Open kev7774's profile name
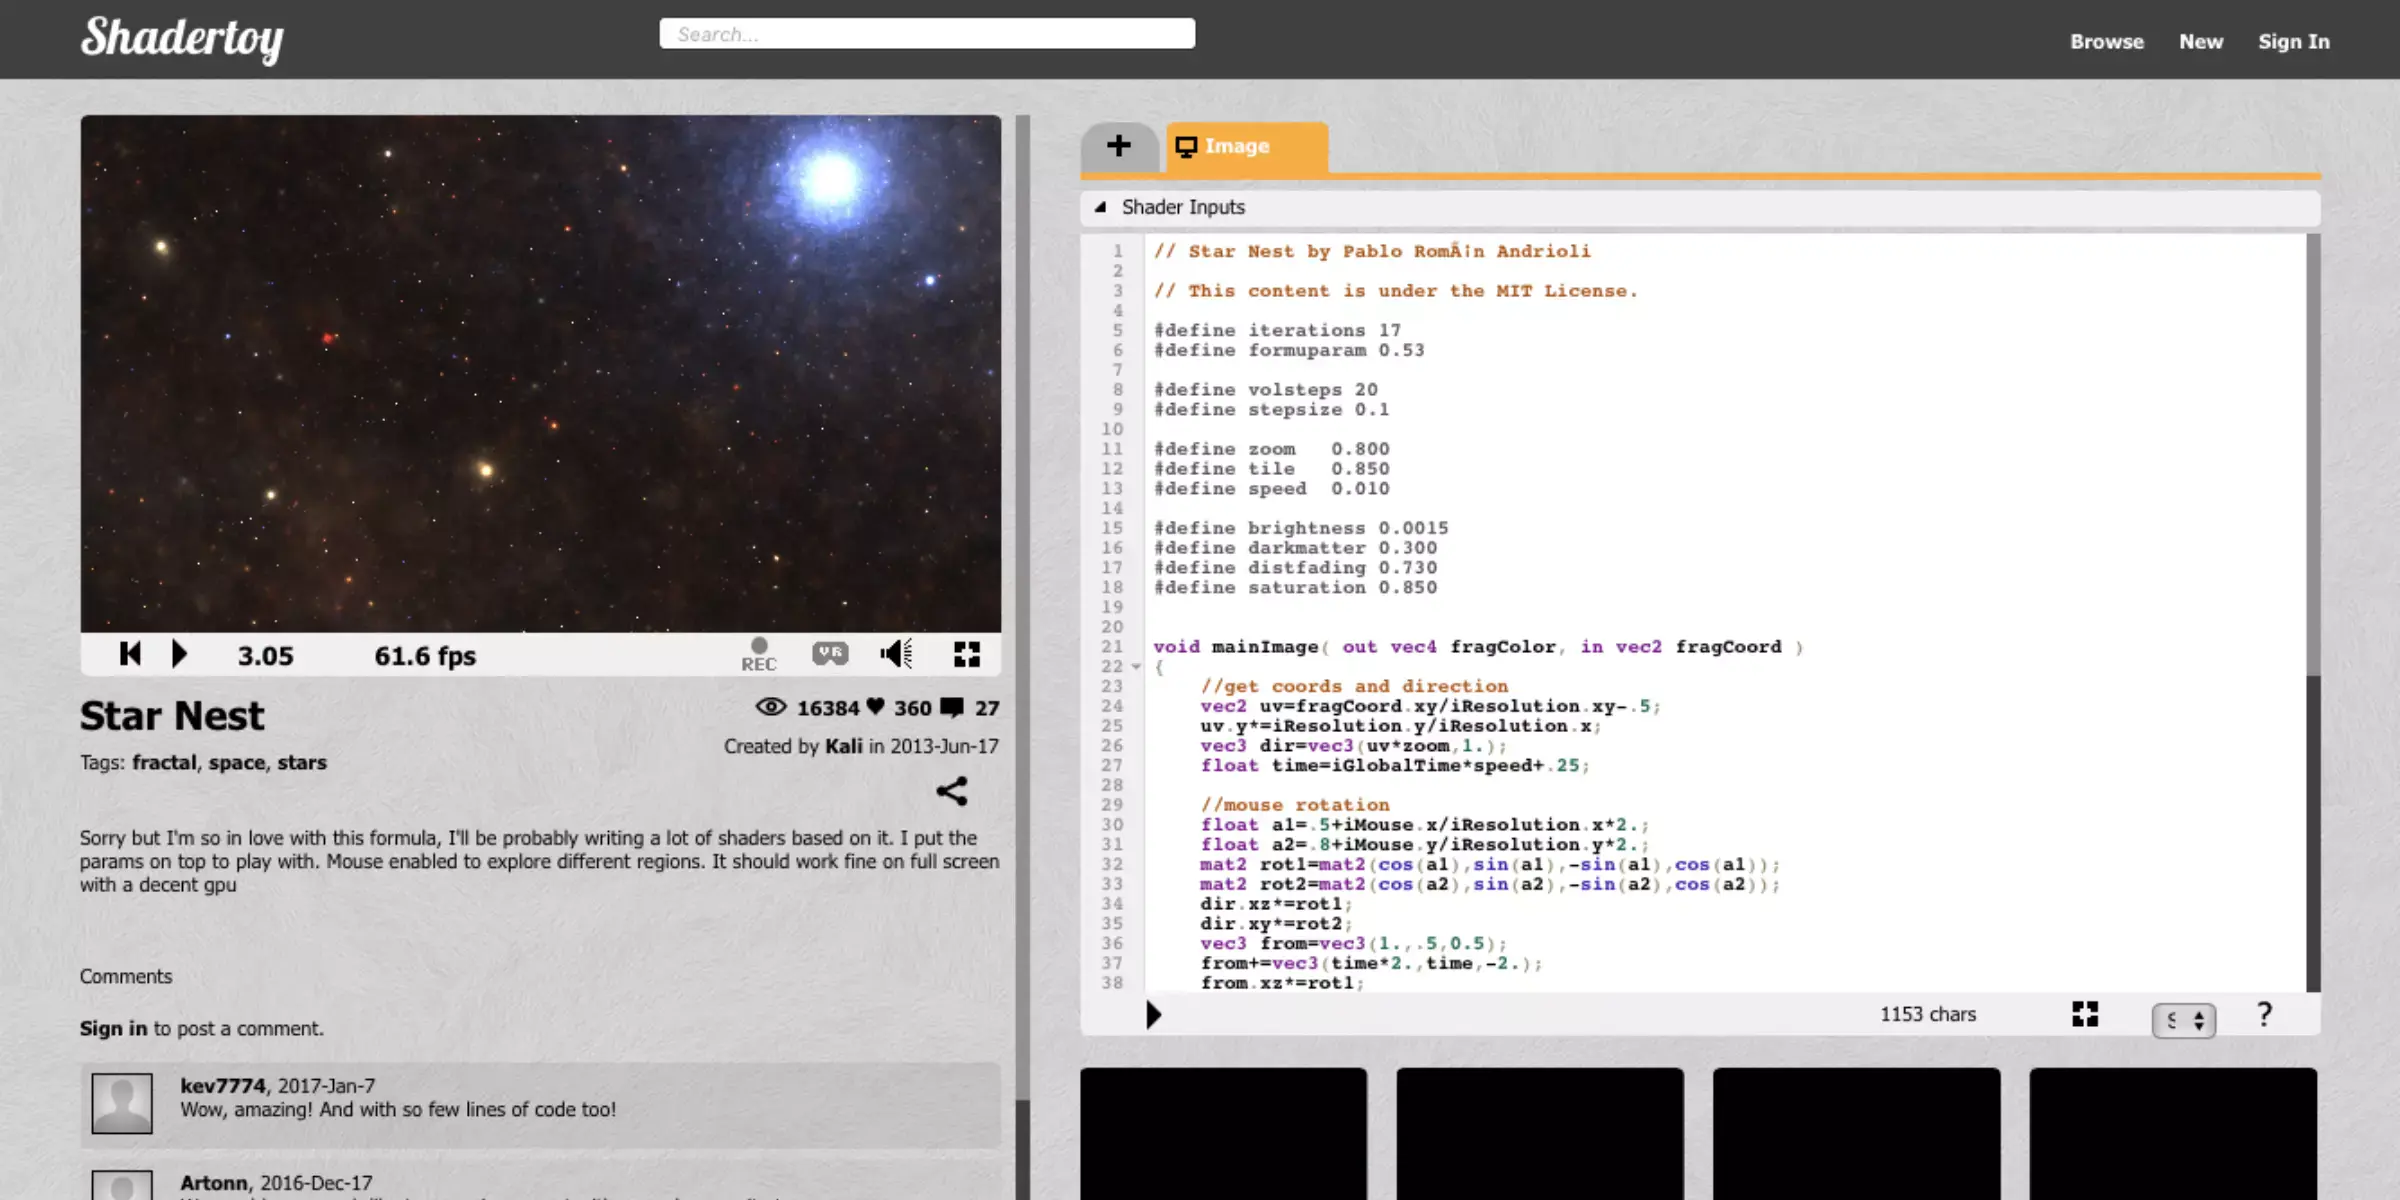Viewport: 2400px width, 1200px height. (223, 1085)
